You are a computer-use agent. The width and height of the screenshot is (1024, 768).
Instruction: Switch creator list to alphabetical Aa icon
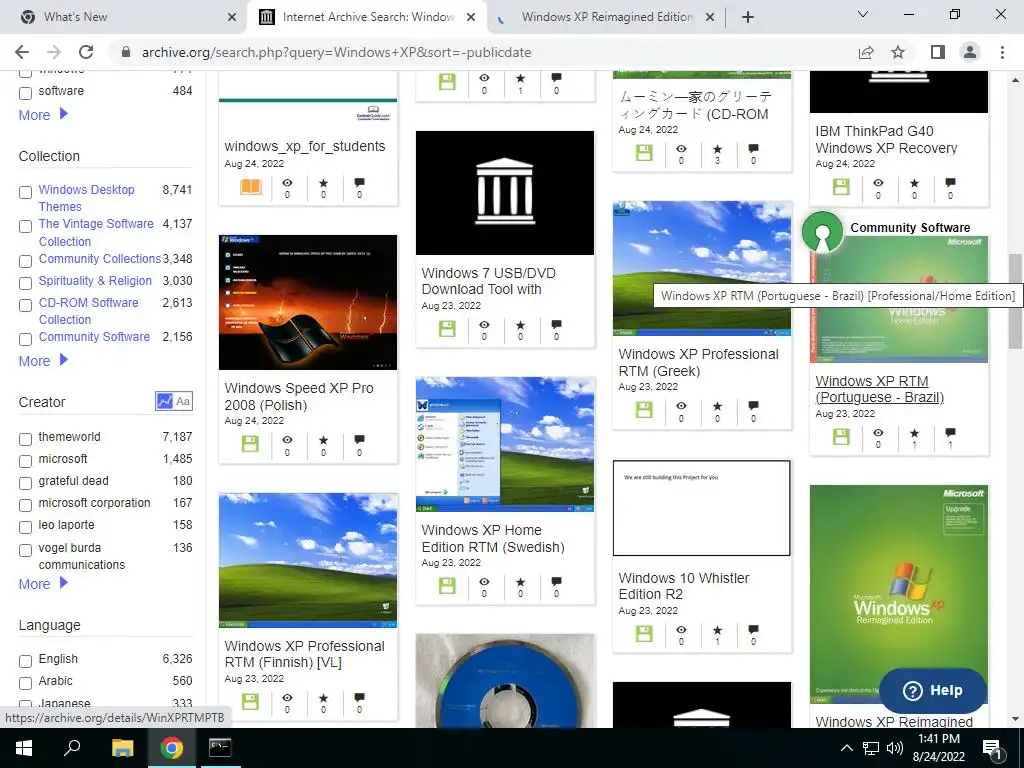point(183,401)
